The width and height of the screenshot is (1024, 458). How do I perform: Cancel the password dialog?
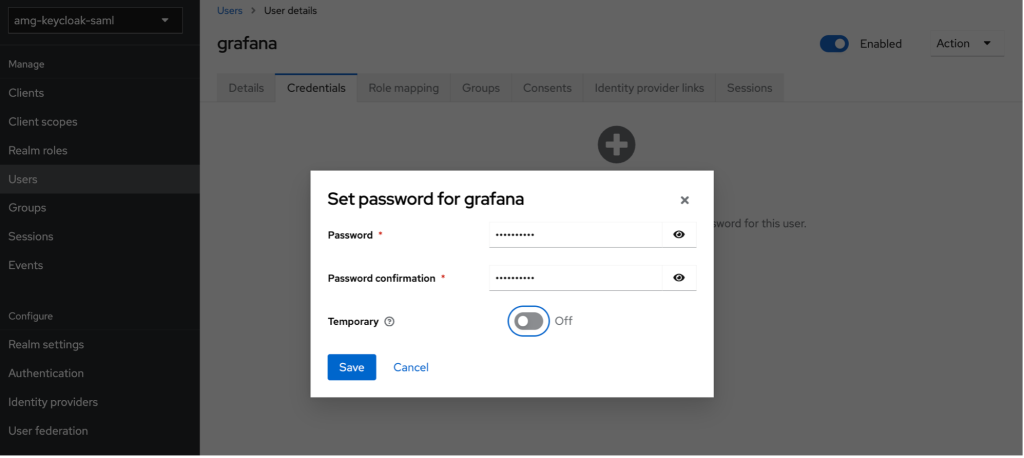click(411, 367)
